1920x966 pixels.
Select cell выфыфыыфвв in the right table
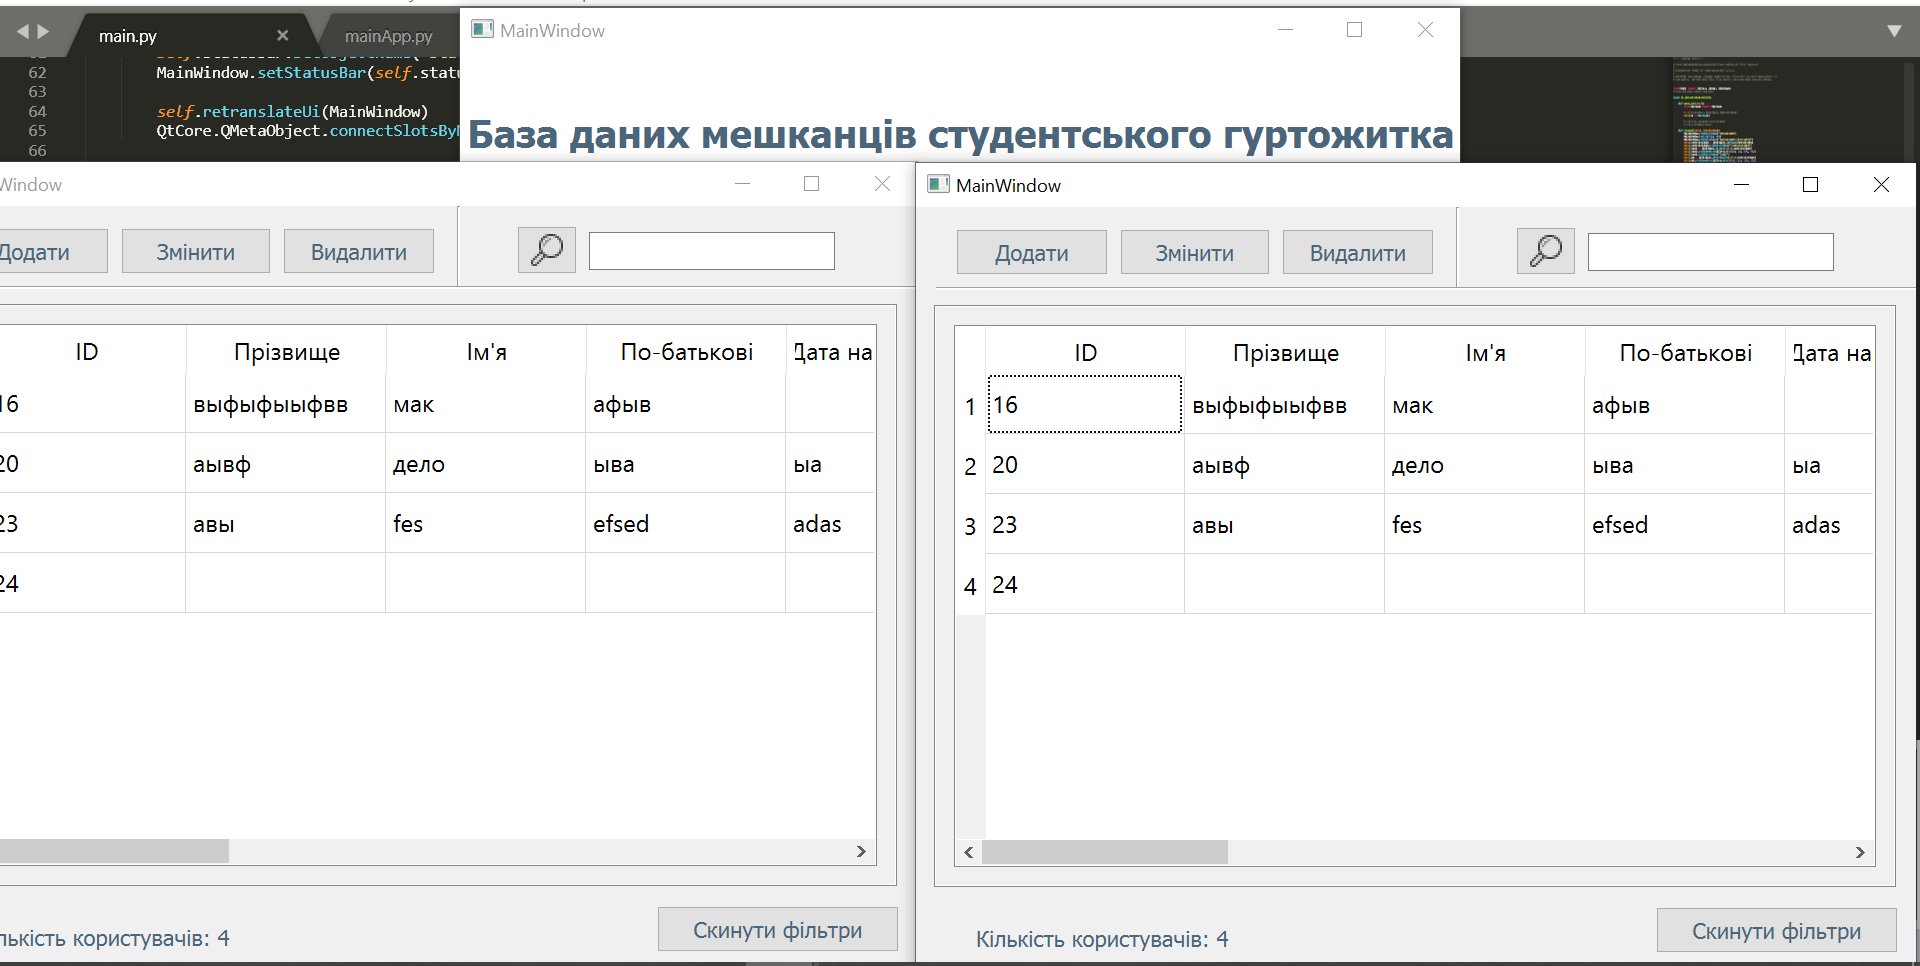click(x=1285, y=405)
